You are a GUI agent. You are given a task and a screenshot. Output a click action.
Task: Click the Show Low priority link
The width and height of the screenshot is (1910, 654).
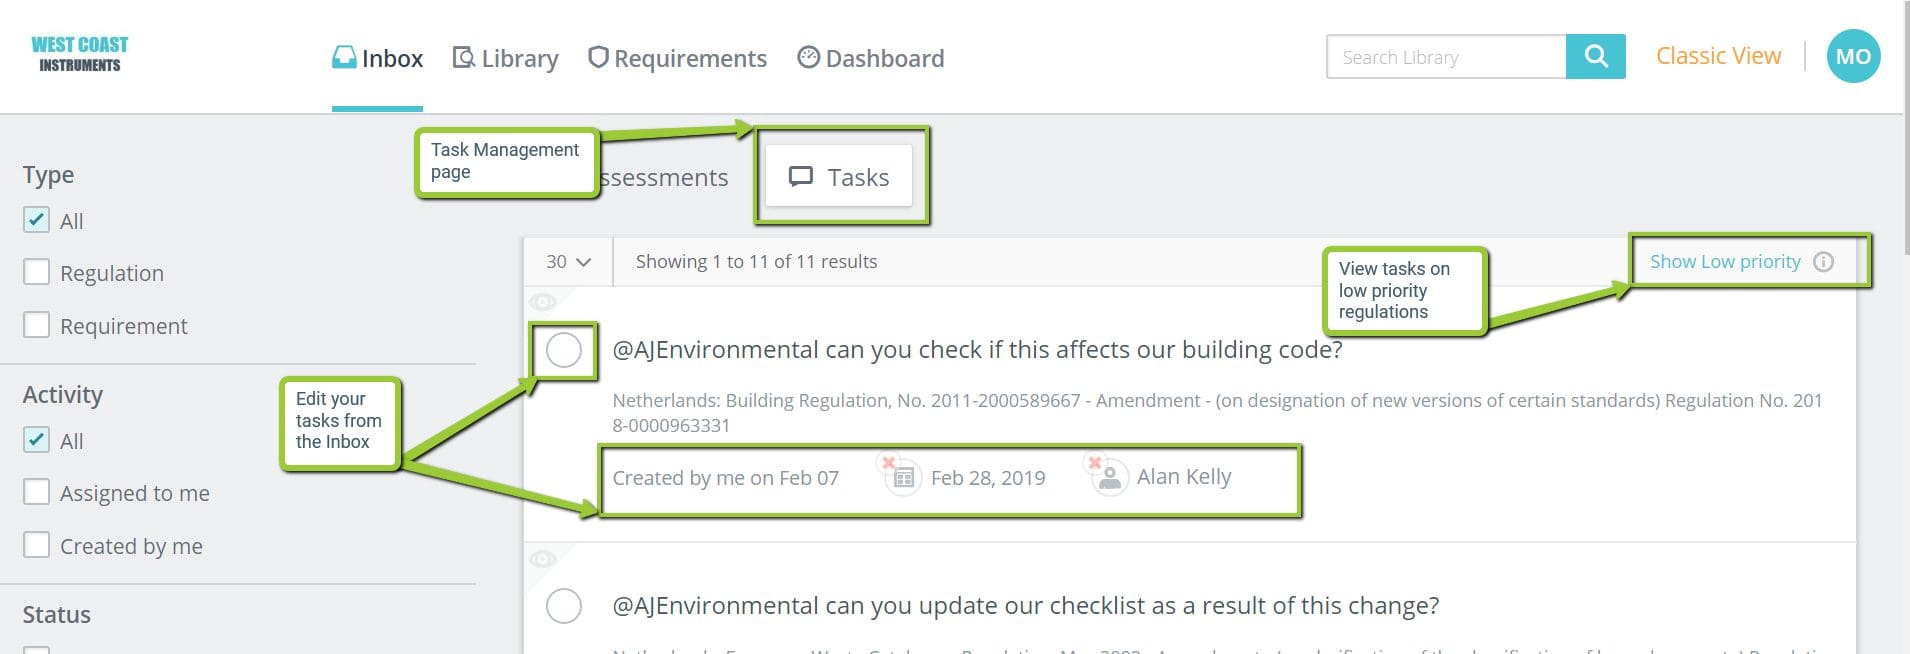coord(1727,261)
